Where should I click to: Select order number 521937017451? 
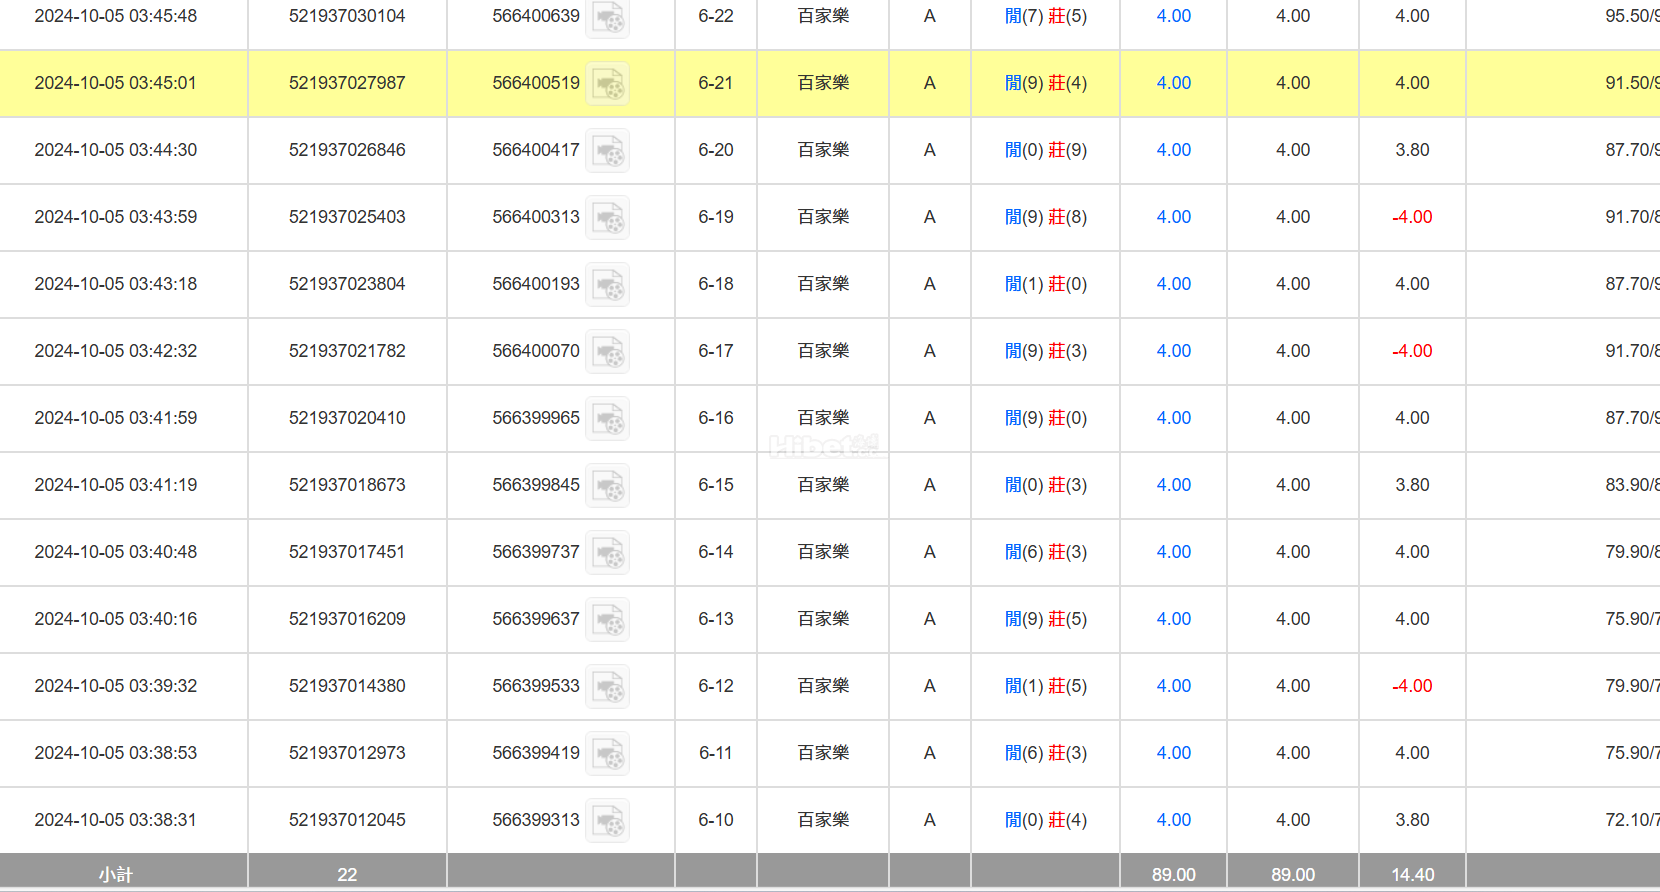pos(347,552)
